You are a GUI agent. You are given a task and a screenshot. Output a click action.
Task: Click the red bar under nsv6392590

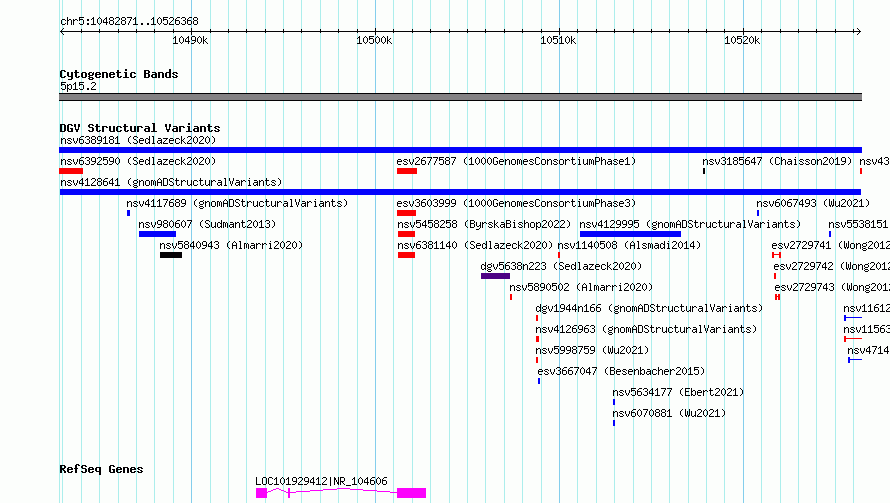pyautogui.click(x=71, y=171)
